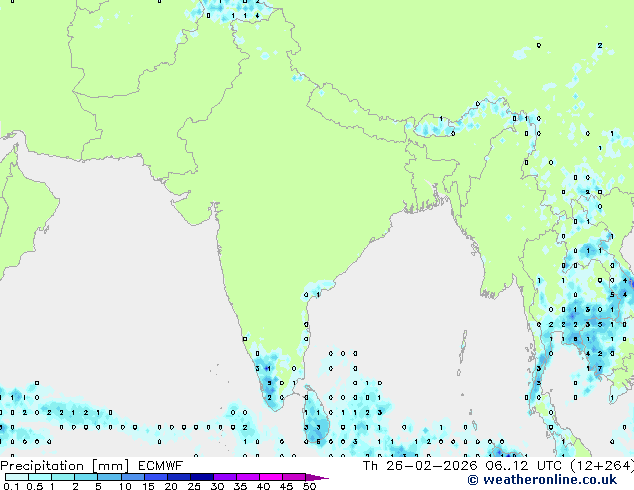Pick the 25–30 mm navy legend swatch

coord(201,477)
